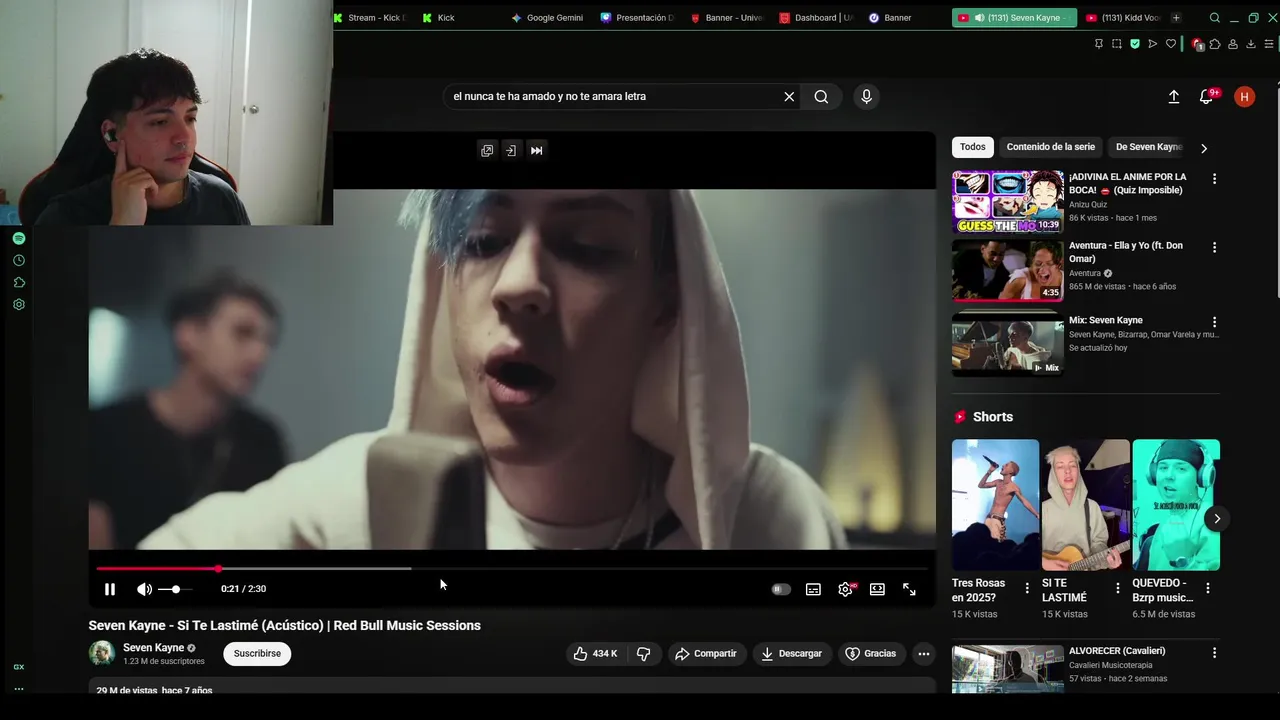The height and width of the screenshot is (720, 1280).
Task: Open 'Aventura - Ella y Yo' video title
Action: click(x=1126, y=252)
